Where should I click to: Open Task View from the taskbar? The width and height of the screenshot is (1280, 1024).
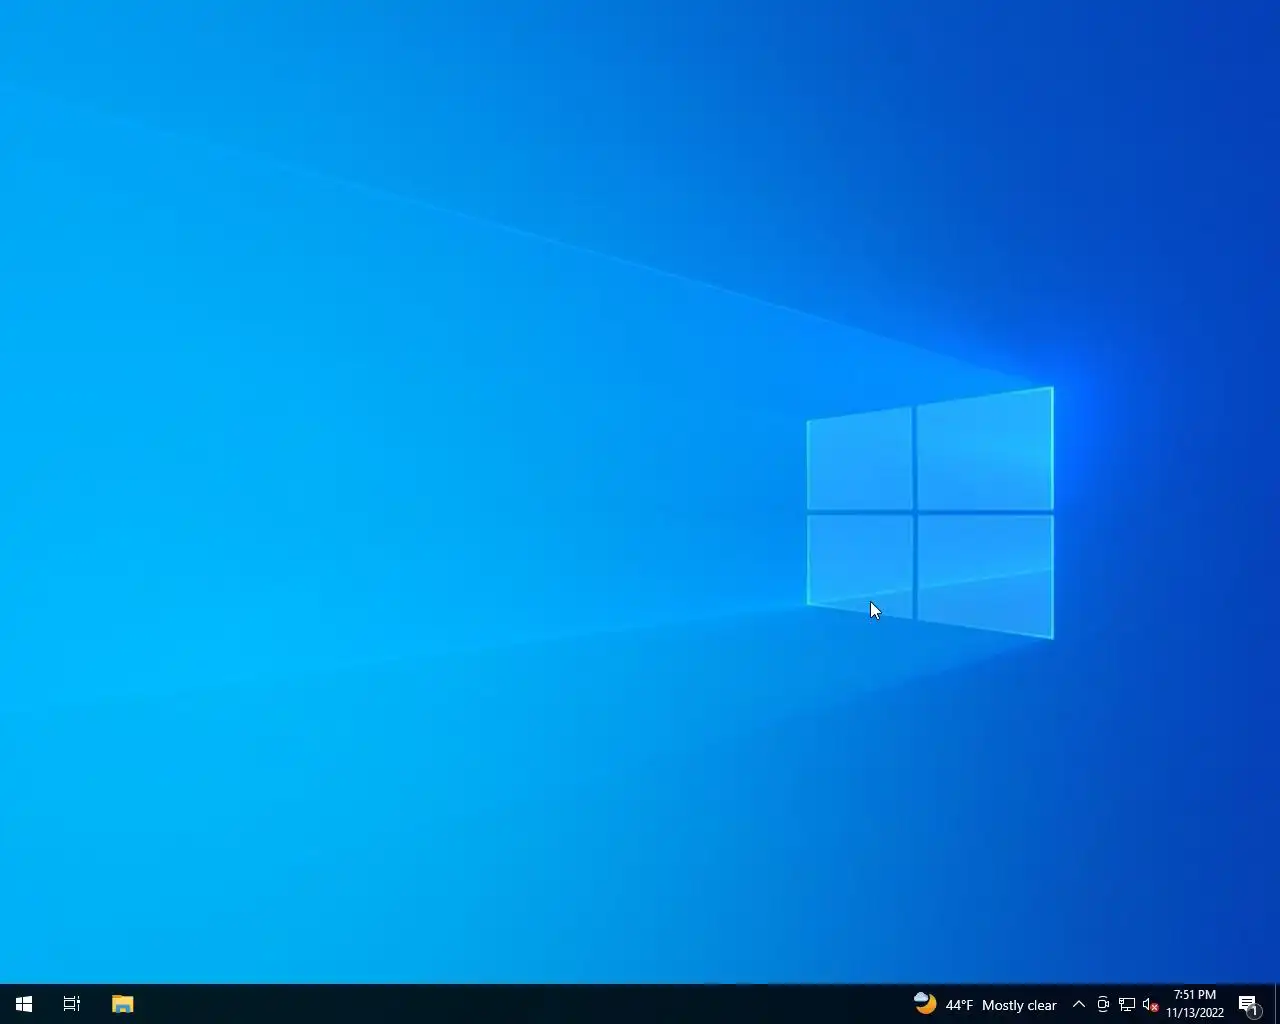(x=72, y=1004)
